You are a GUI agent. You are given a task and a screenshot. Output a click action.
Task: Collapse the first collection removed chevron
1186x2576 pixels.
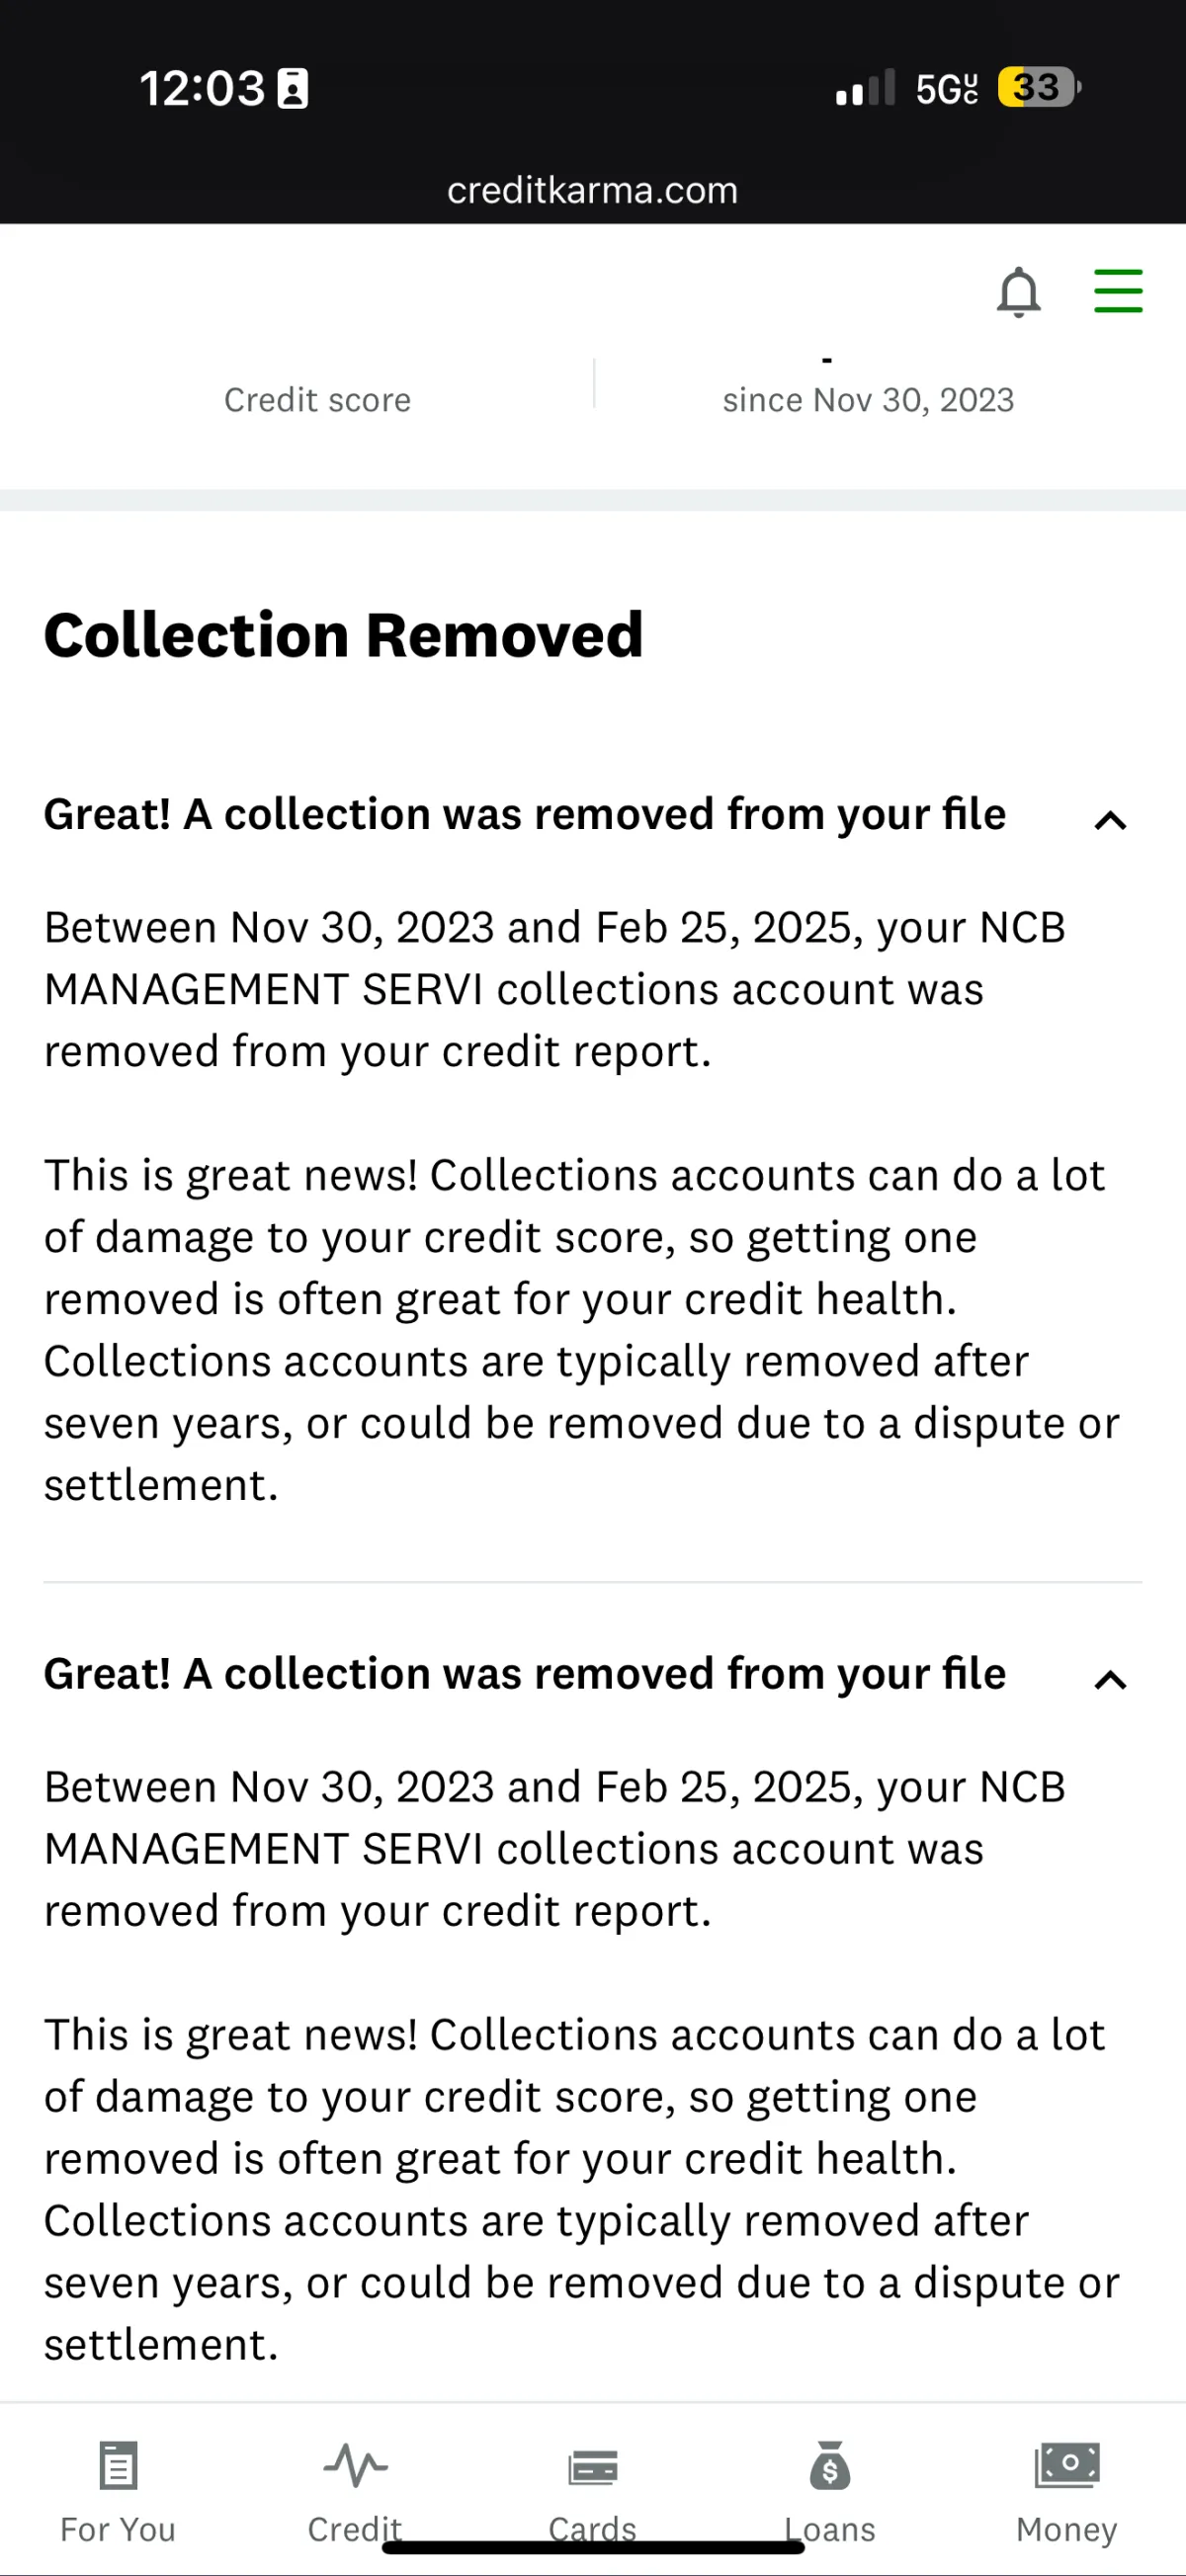pyautogui.click(x=1110, y=821)
